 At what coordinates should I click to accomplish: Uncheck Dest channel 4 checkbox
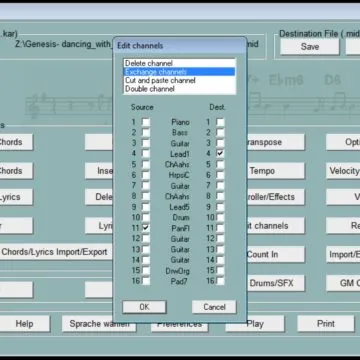(x=220, y=154)
